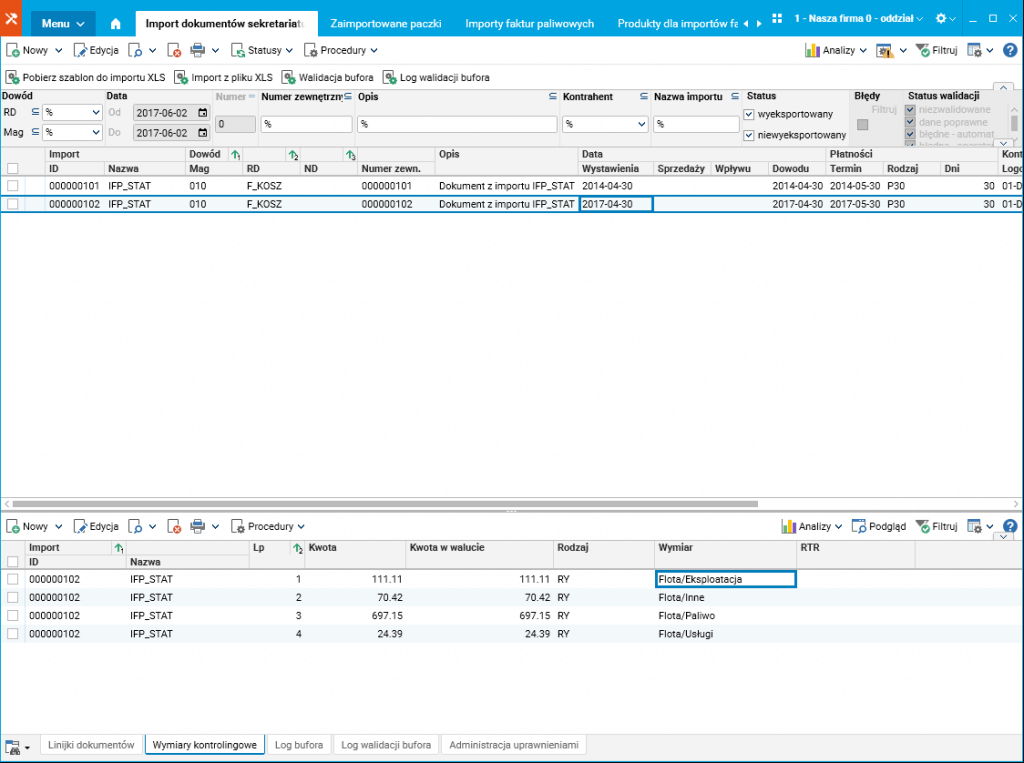
Task: Open the calendar picker for Od date
Action: [202, 112]
